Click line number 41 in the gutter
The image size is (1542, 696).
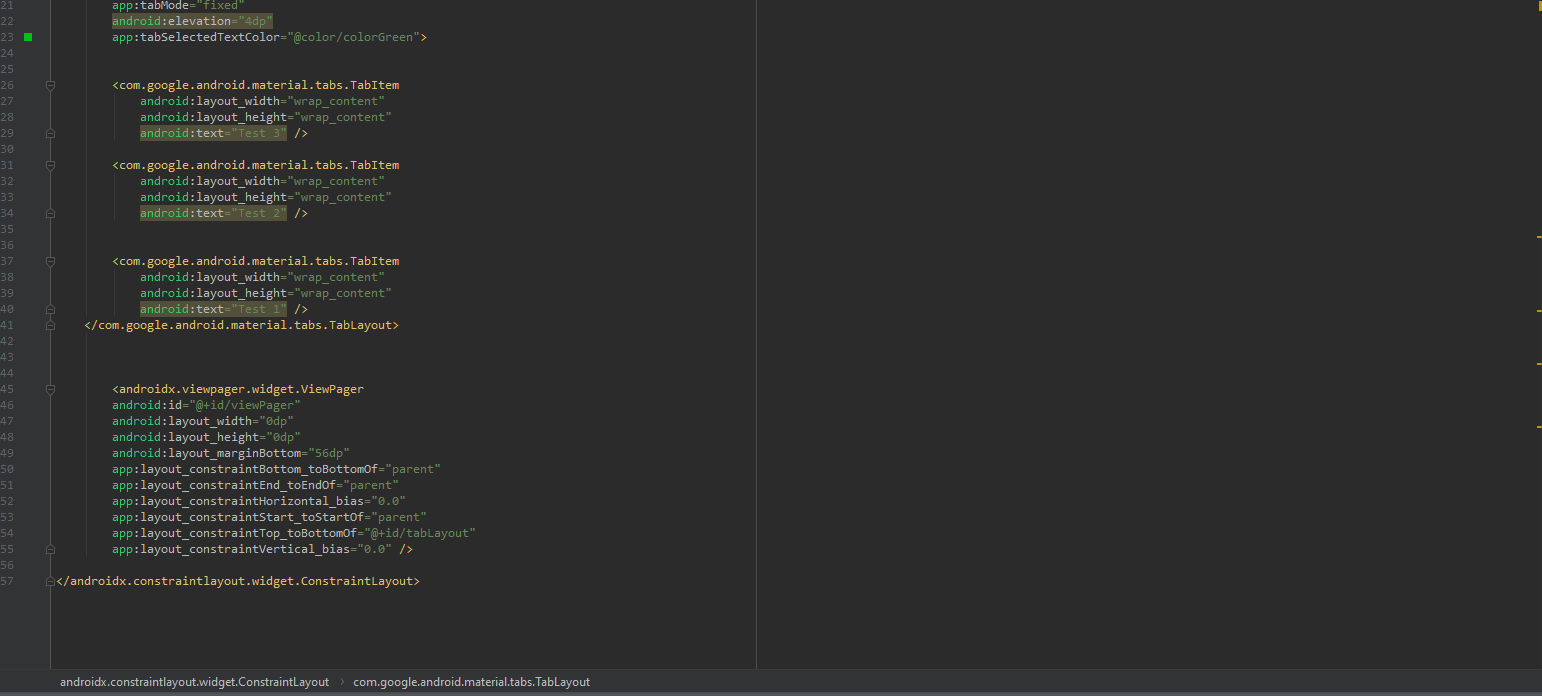pyautogui.click(x=7, y=325)
